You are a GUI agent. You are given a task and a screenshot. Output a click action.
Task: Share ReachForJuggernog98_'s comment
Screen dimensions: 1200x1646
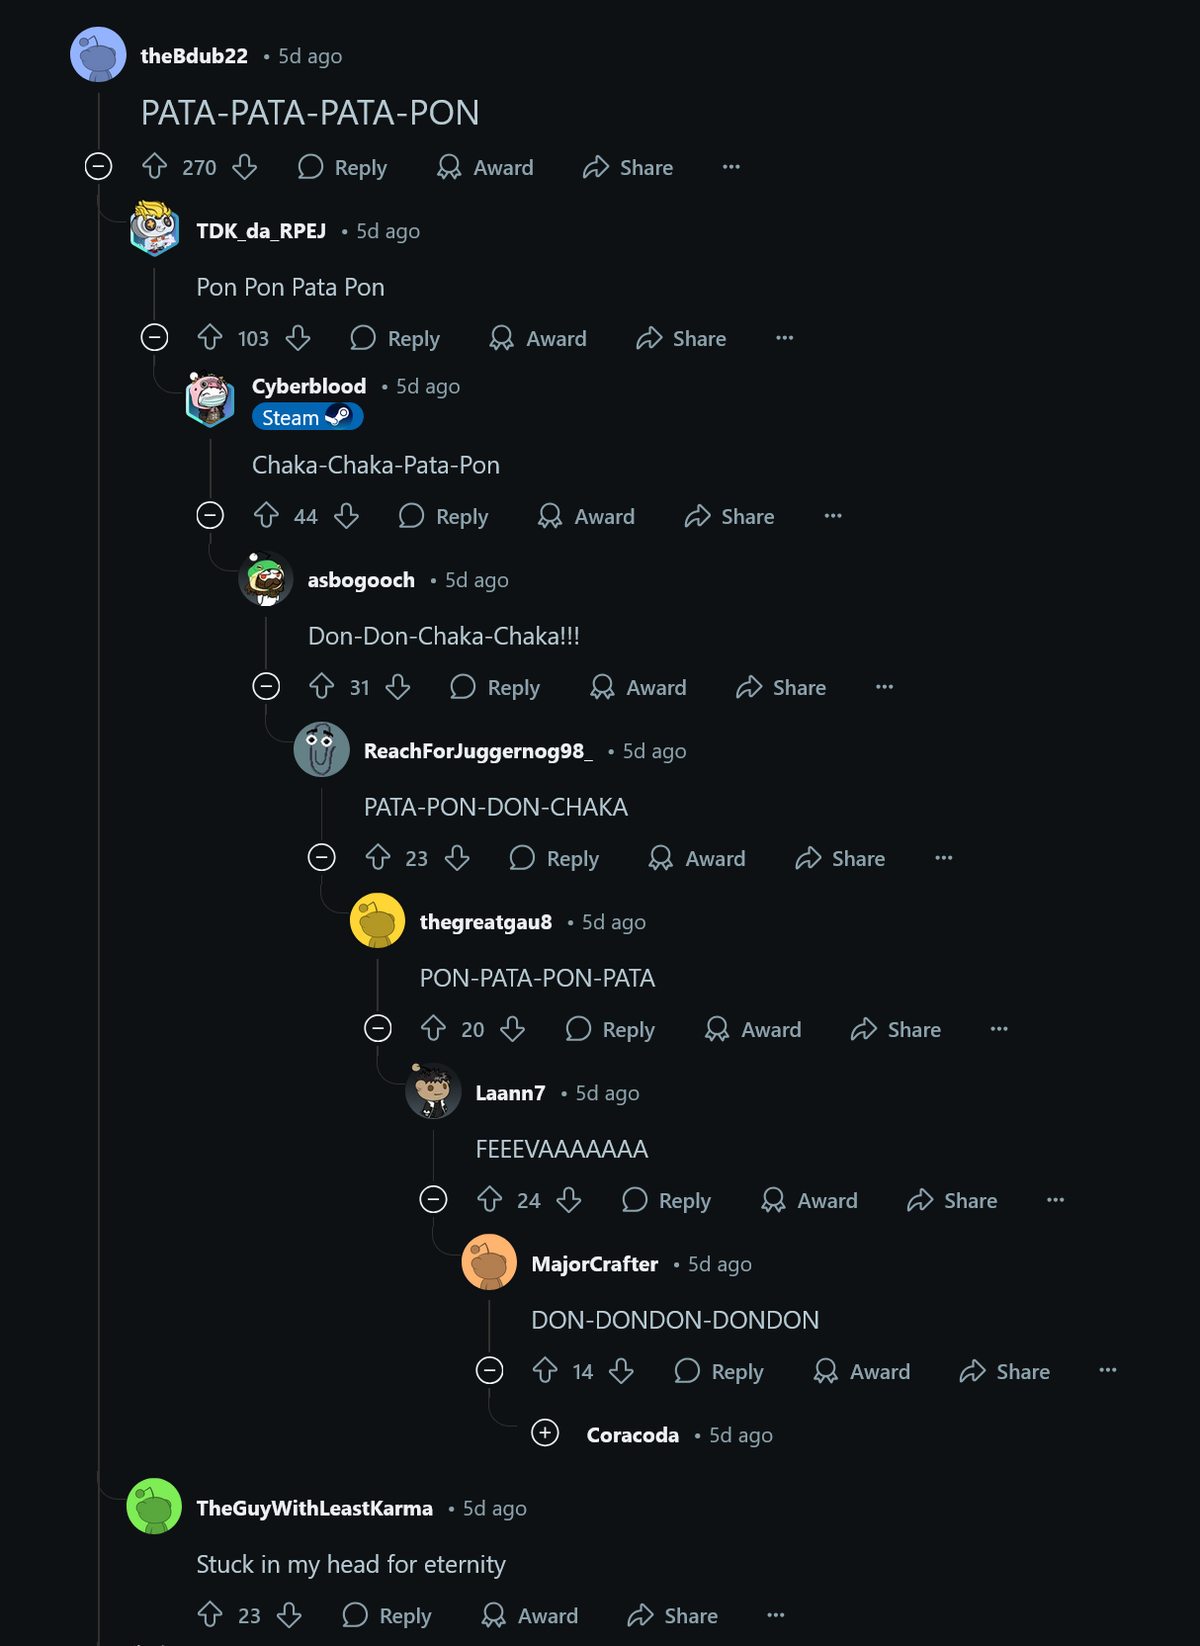[840, 858]
